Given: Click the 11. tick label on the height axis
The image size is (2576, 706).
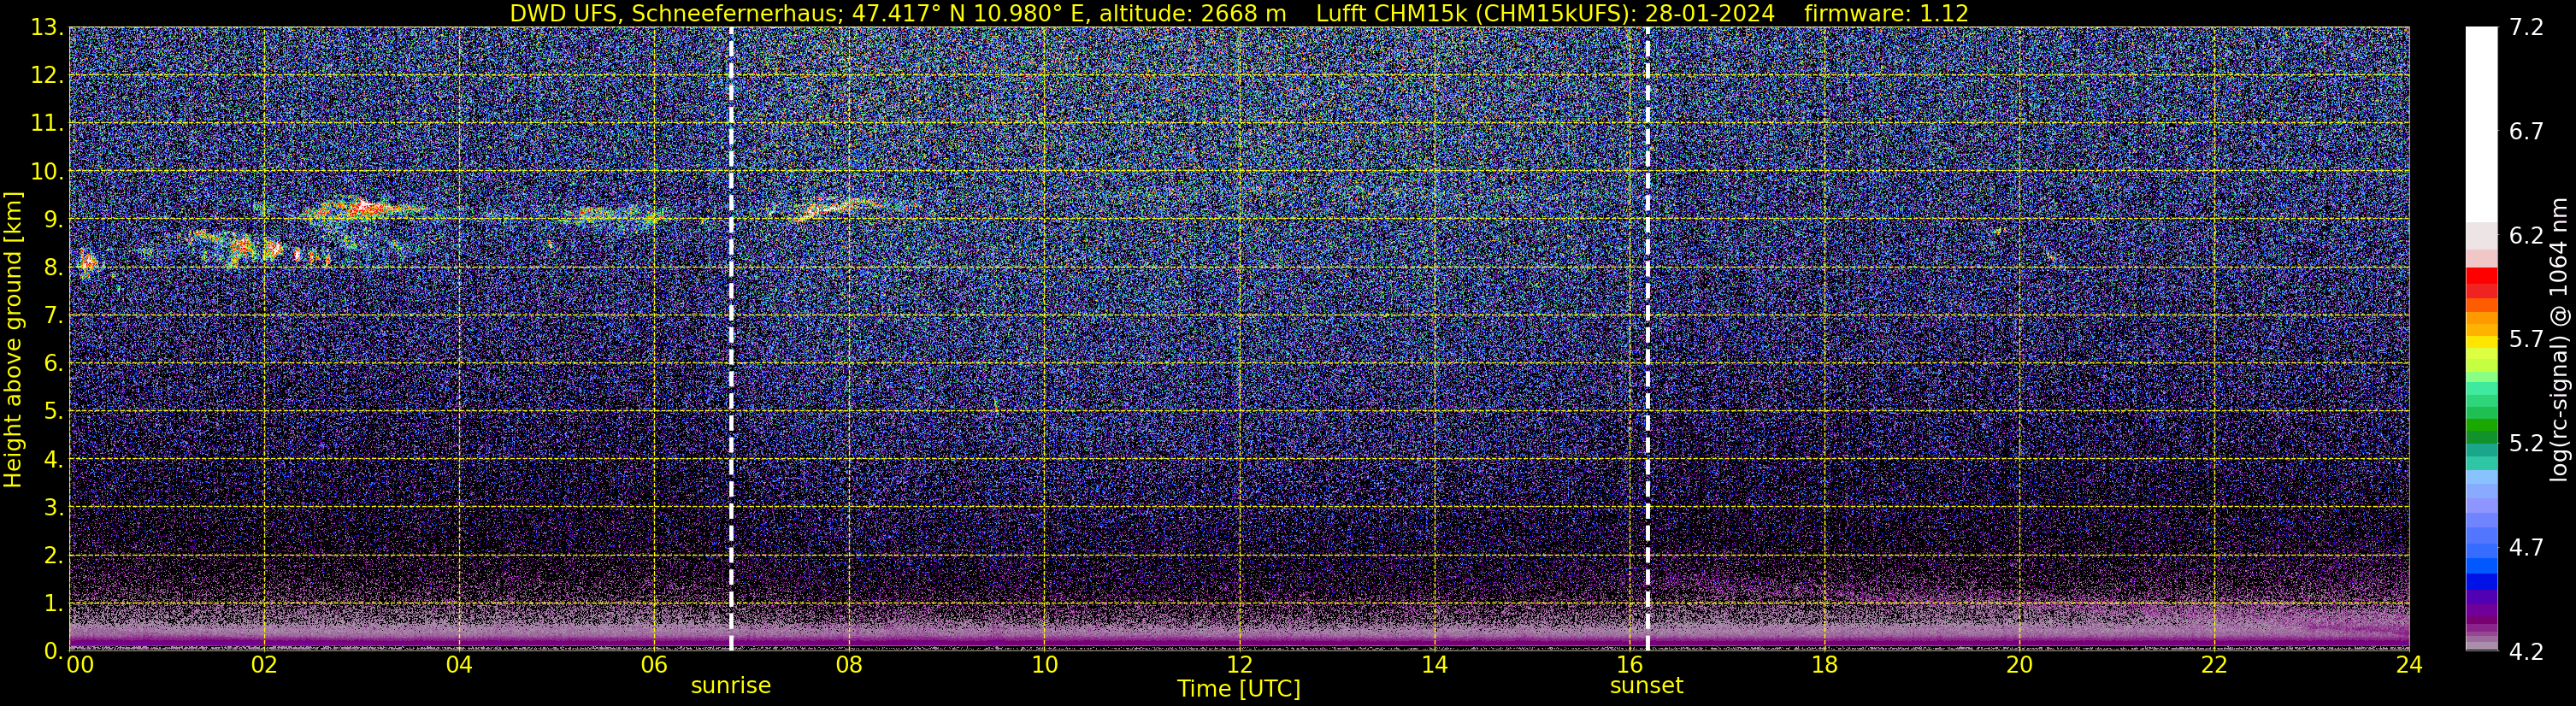Looking at the screenshot, I should point(47,124).
